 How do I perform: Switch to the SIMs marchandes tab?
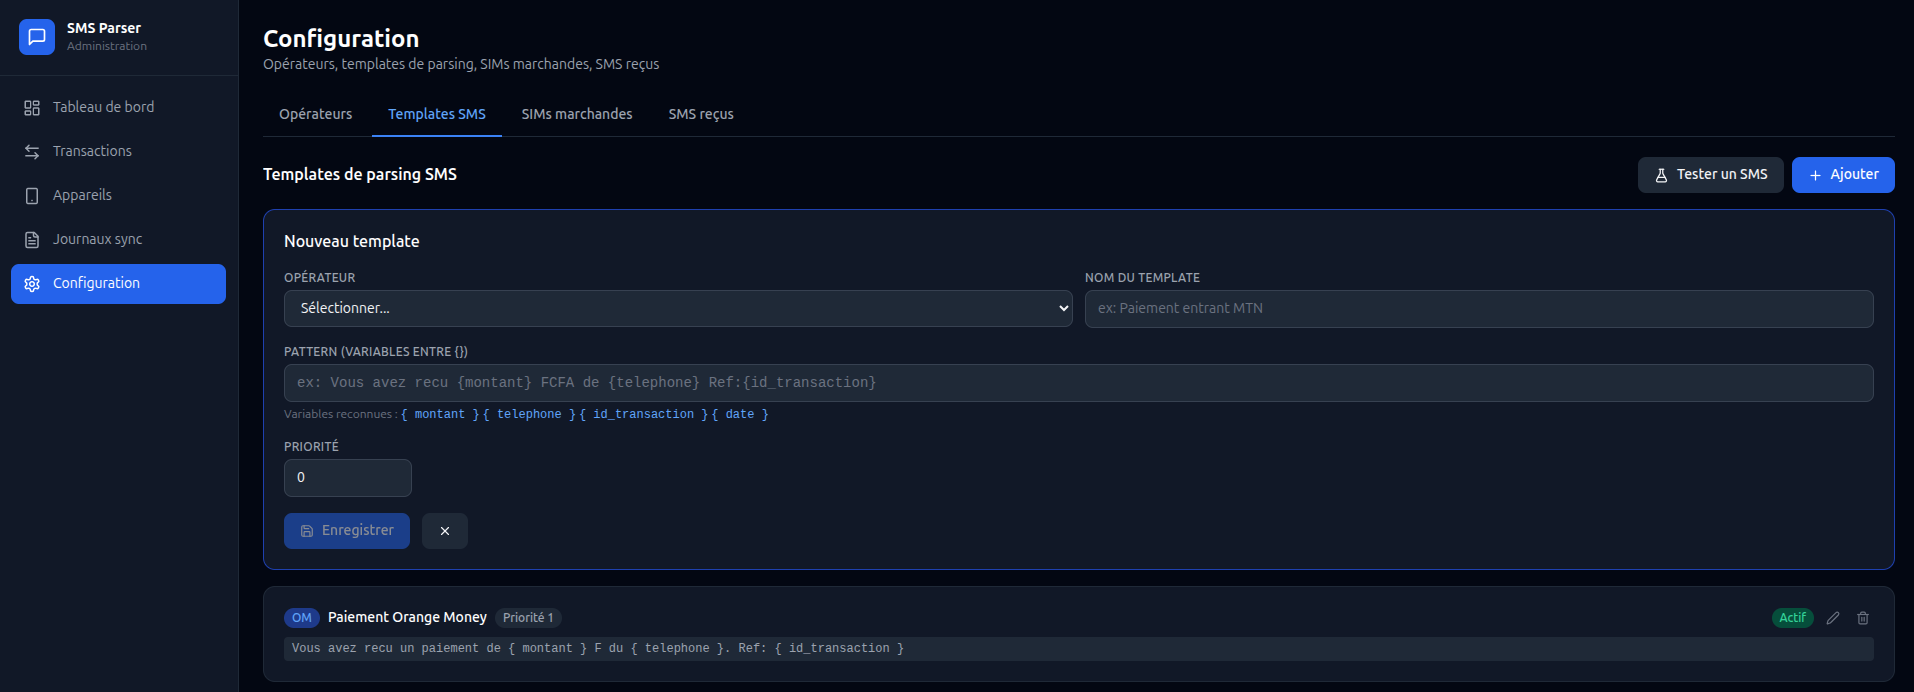[x=576, y=114]
